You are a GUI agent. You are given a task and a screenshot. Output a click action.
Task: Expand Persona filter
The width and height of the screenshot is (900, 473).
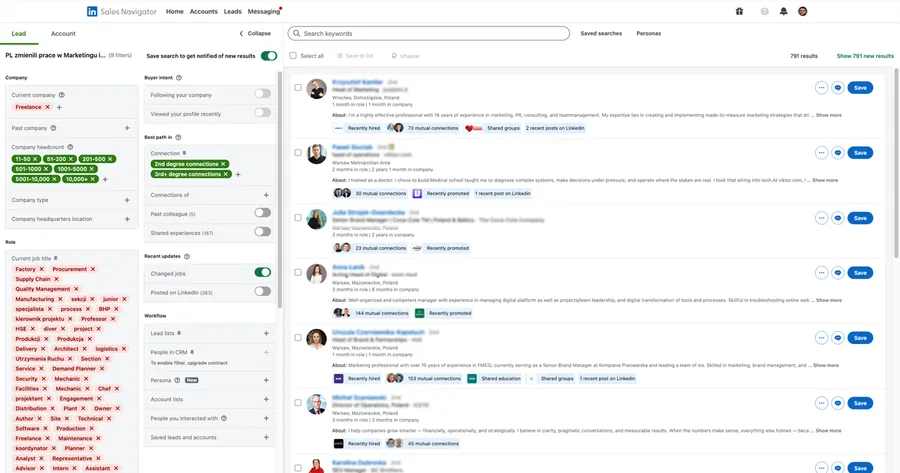click(x=266, y=380)
